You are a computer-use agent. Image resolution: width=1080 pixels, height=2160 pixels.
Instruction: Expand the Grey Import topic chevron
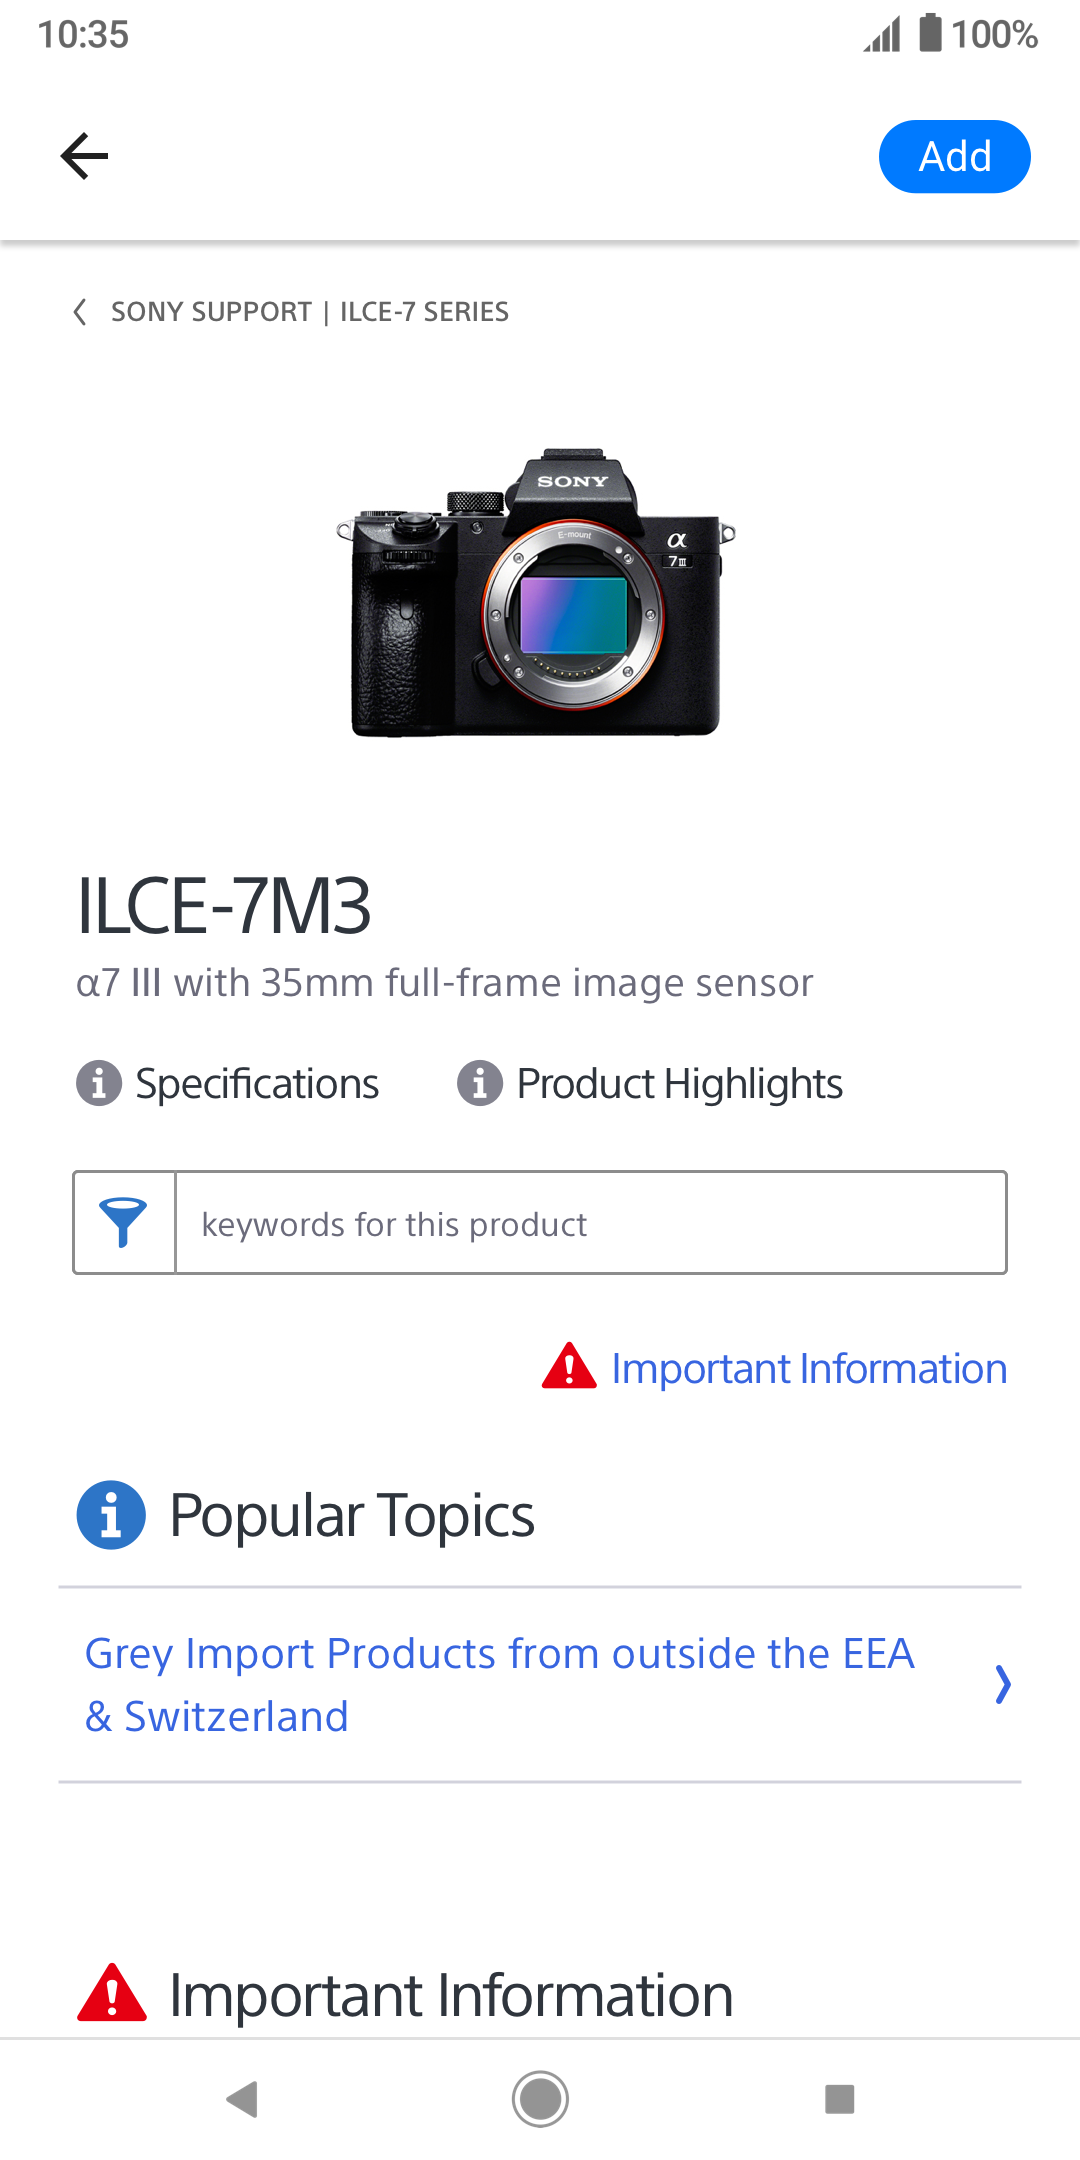click(1003, 1685)
